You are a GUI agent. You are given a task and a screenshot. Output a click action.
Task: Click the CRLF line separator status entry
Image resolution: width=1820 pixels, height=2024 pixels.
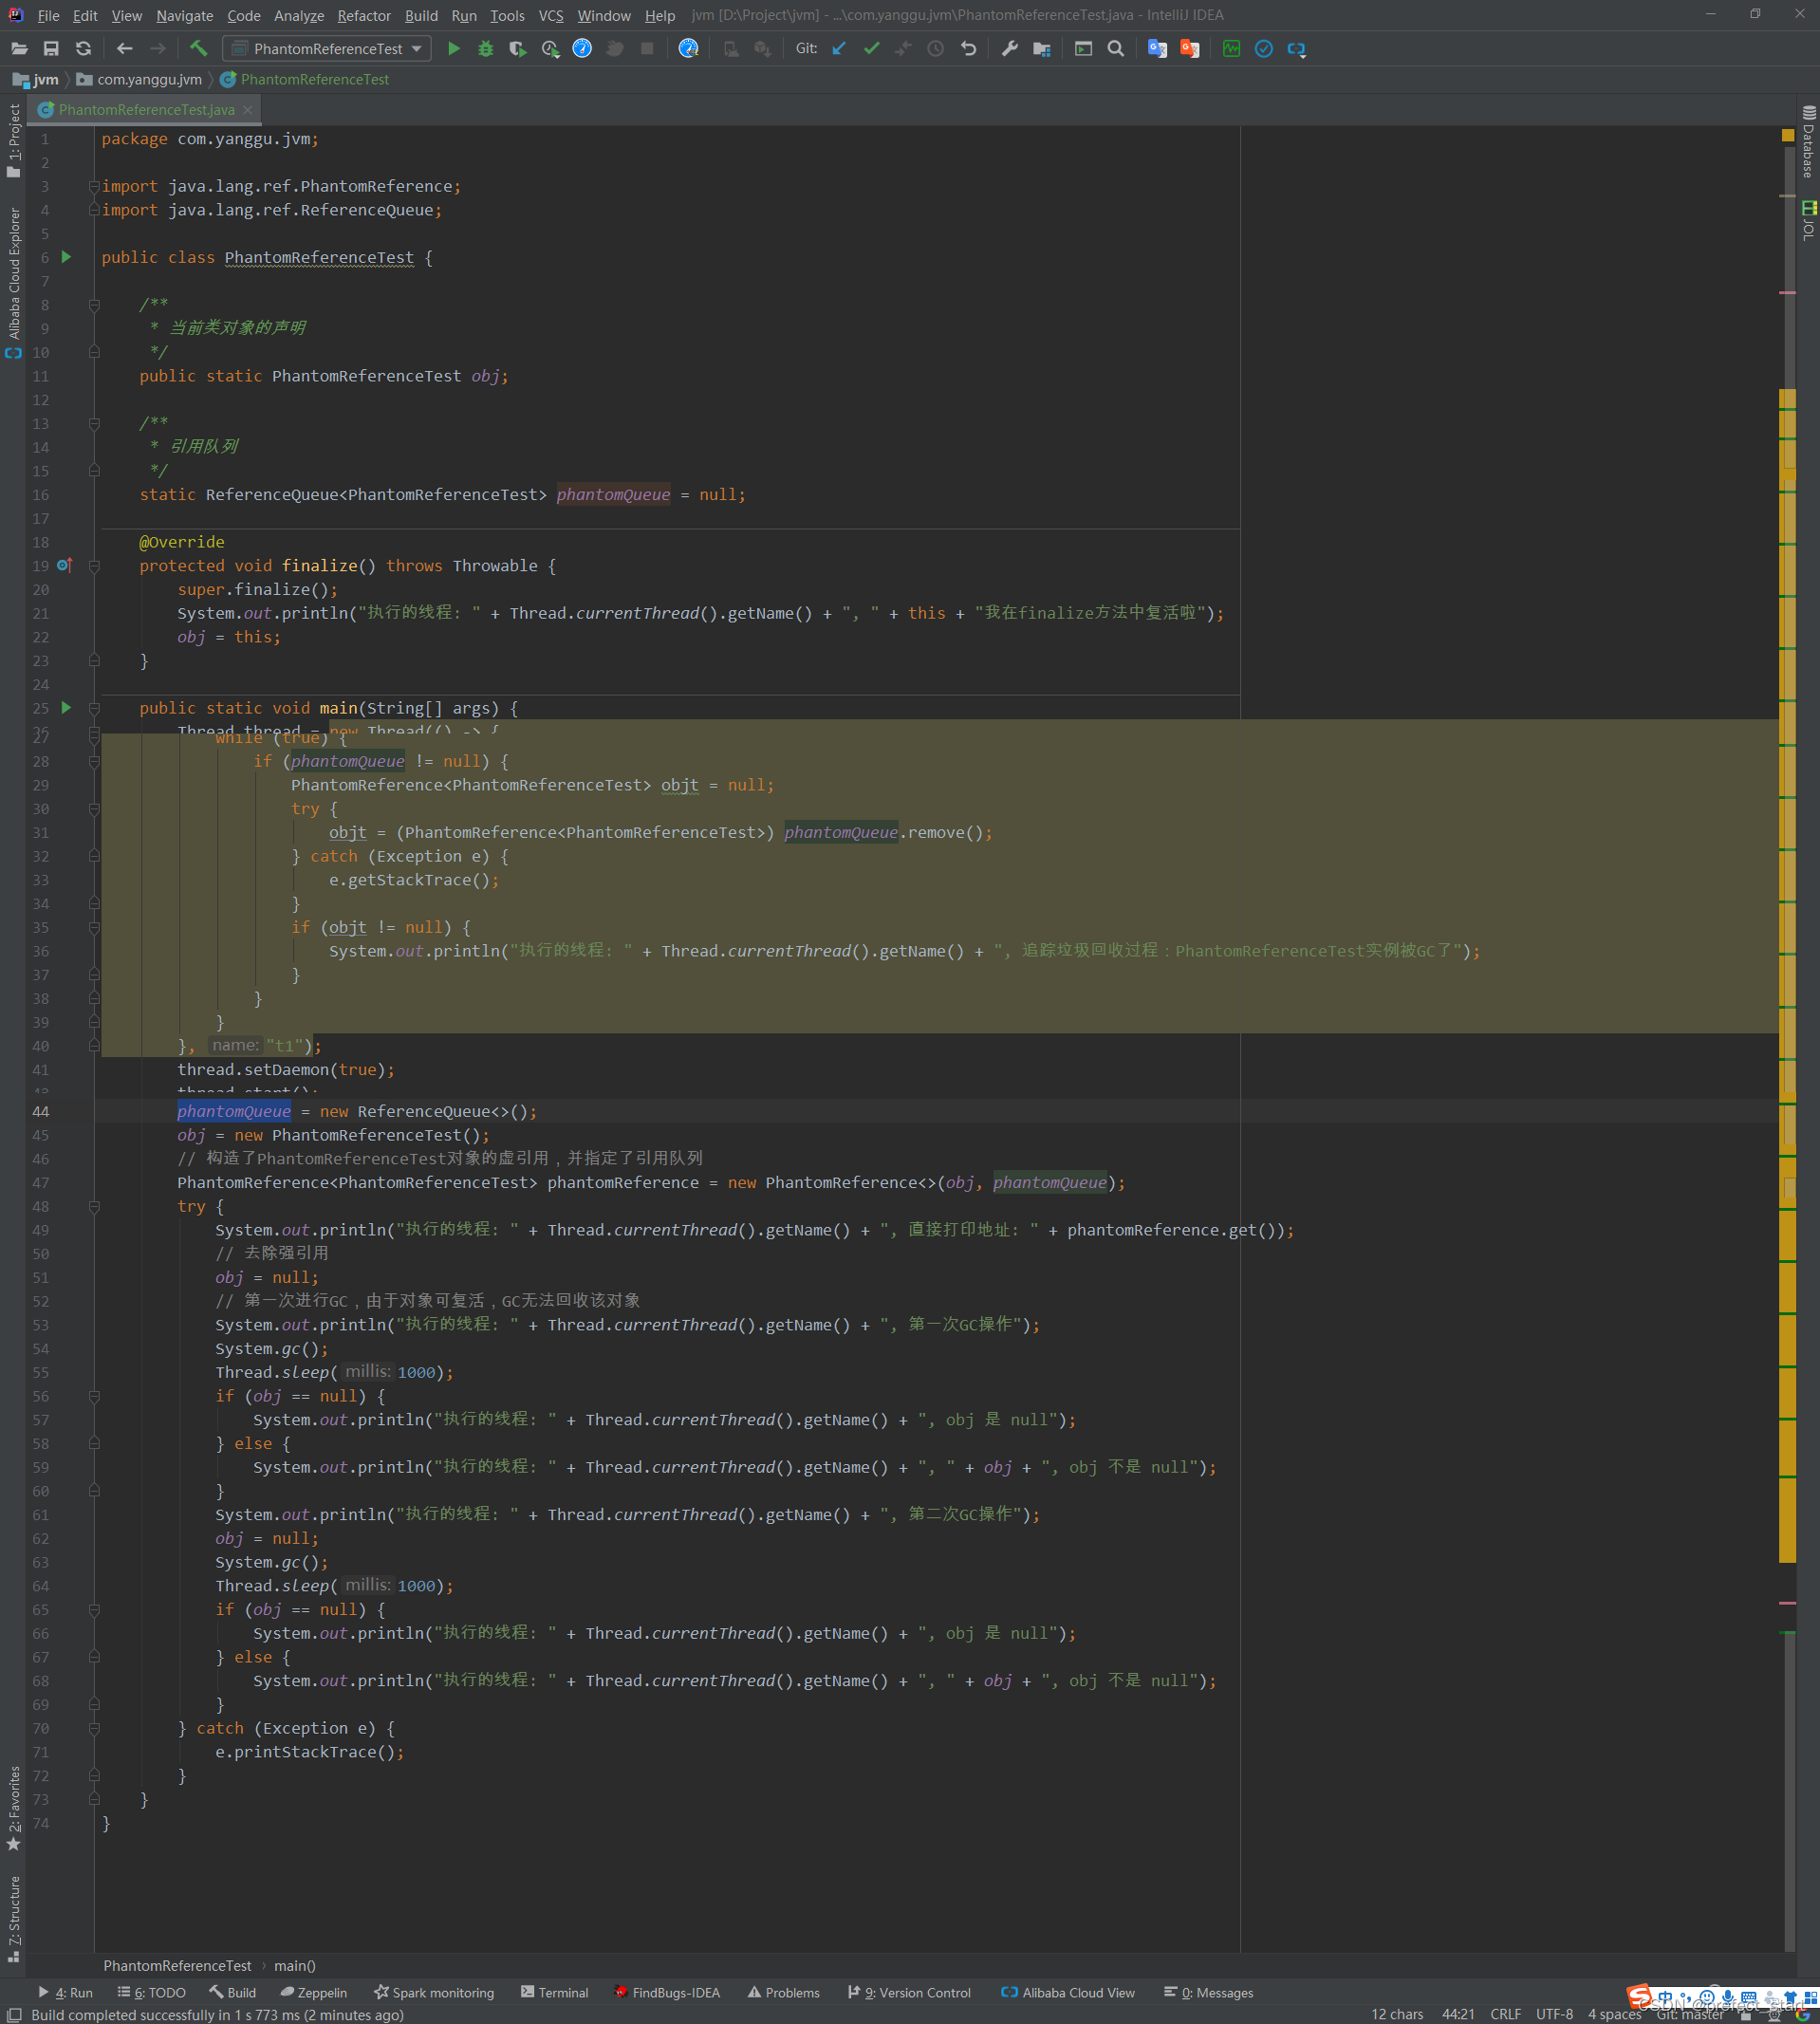[x=1505, y=2014]
